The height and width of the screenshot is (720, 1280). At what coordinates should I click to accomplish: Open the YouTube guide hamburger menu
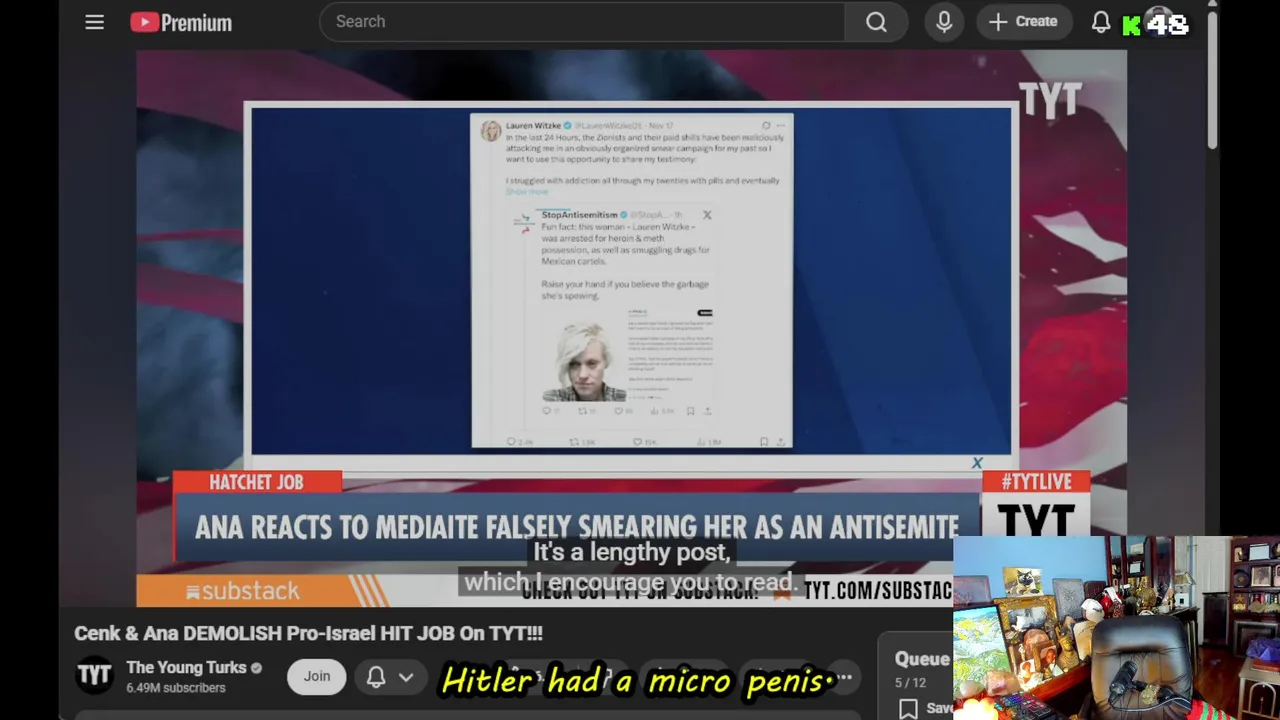coord(94,22)
